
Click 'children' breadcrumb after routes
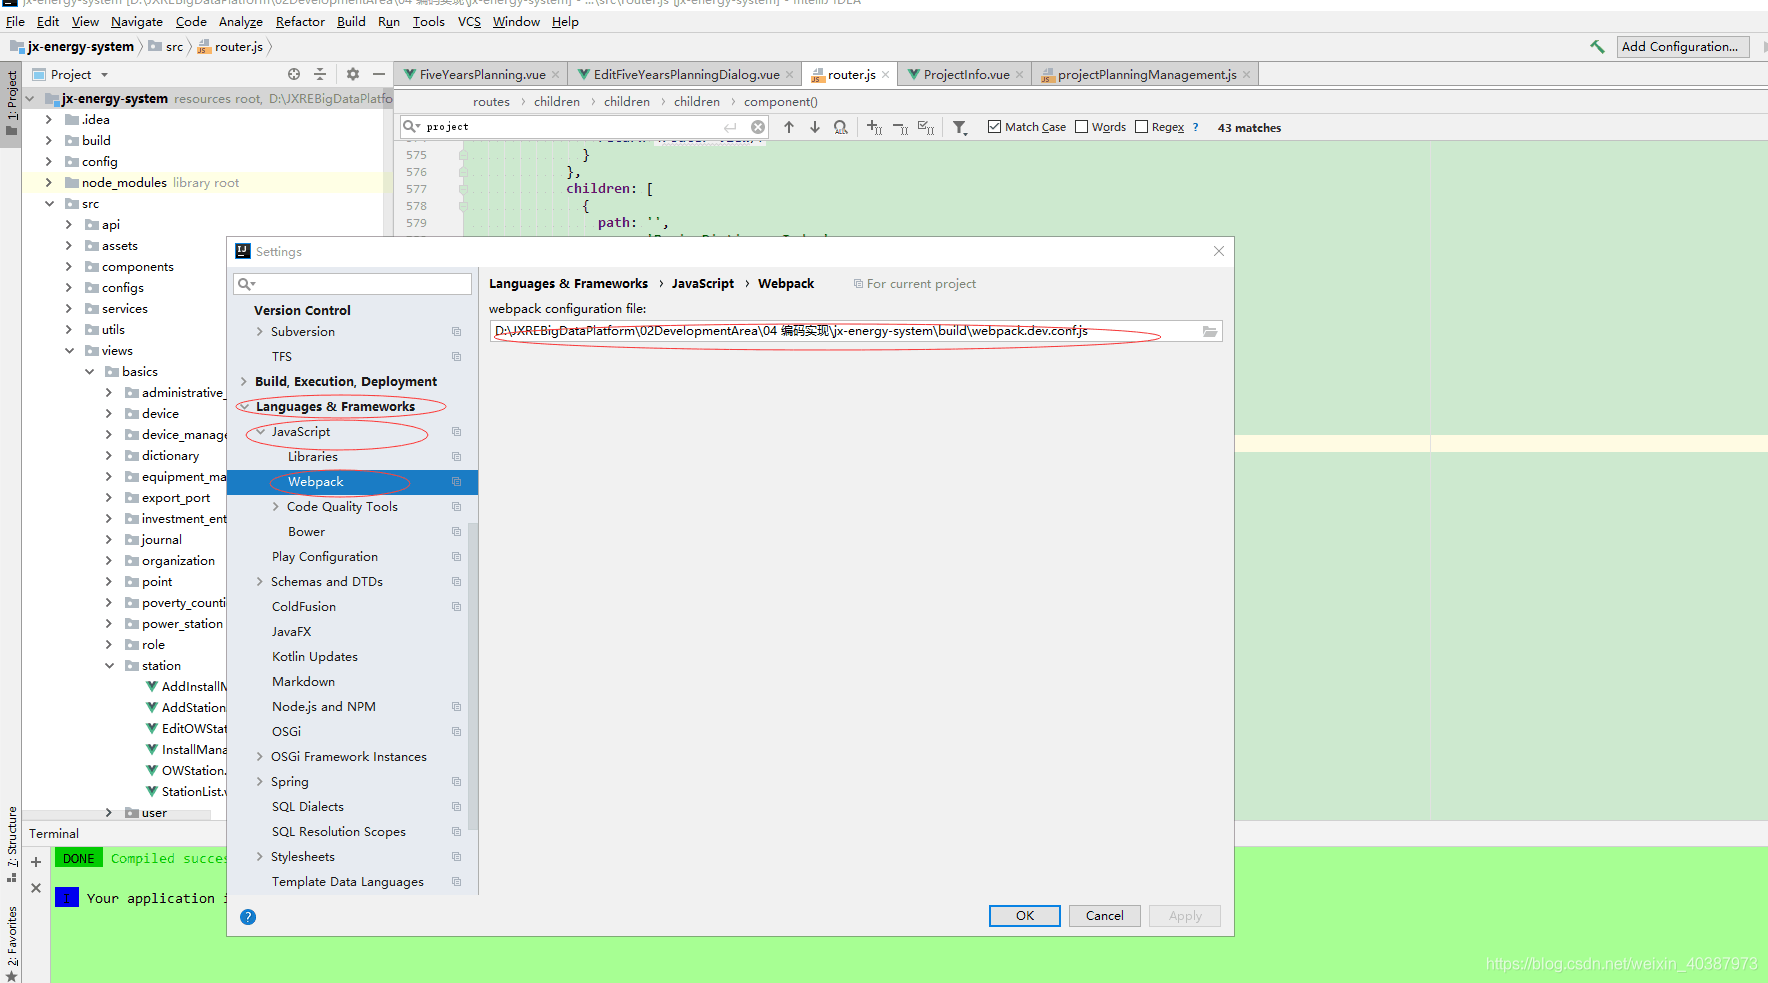click(x=557, y=102)
